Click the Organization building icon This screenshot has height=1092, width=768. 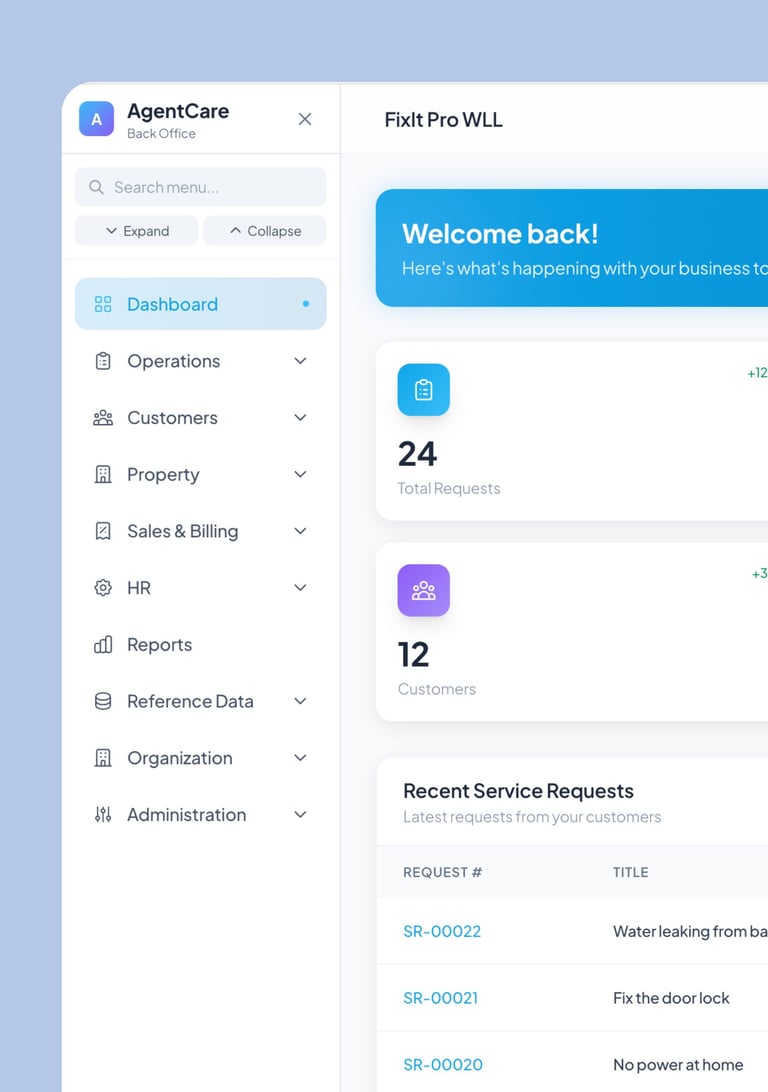click(103, 758)
